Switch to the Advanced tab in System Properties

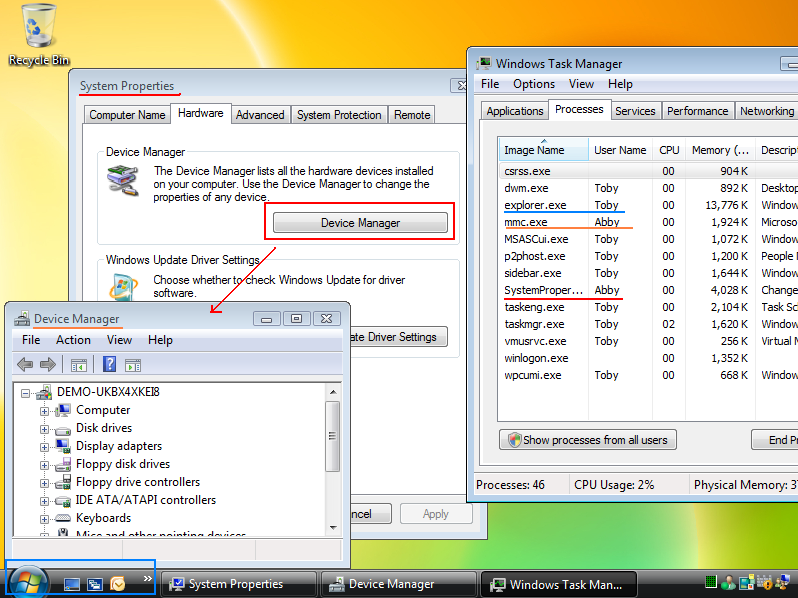(x=260, y=115)
